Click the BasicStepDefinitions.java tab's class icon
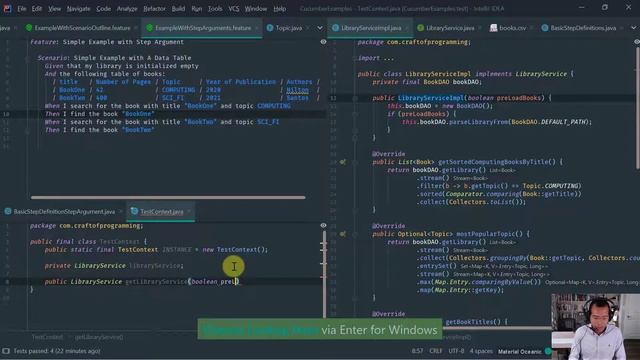The height and width of the screenshot is (360, 640). [545, 28]
